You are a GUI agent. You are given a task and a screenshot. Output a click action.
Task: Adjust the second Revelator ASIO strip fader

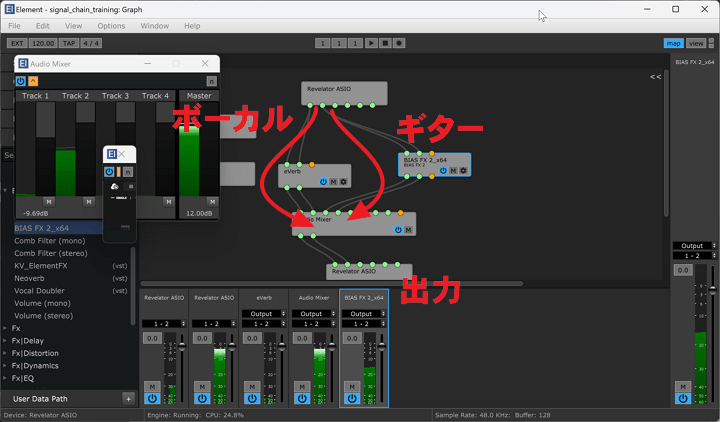click(x=232, y=347)
